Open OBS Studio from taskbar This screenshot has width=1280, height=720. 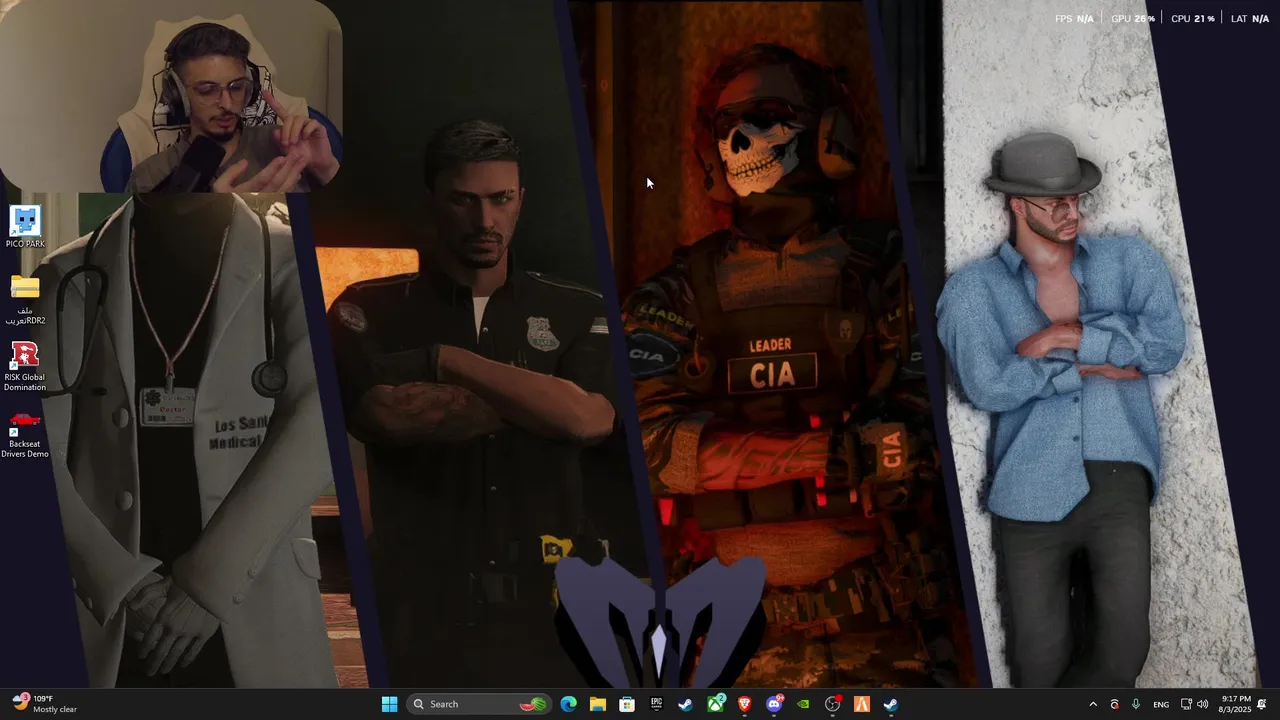click(832, 704)
